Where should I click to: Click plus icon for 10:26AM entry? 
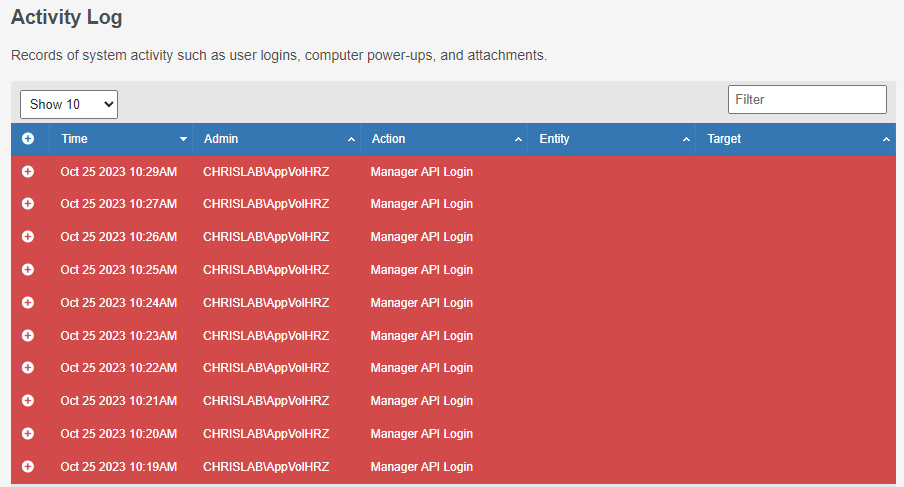coord(28,237)
